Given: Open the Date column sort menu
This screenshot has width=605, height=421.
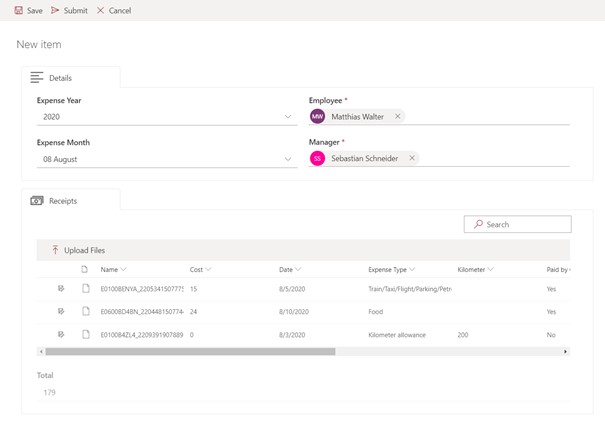Looking at the screenshot, I should pos(298,269).
